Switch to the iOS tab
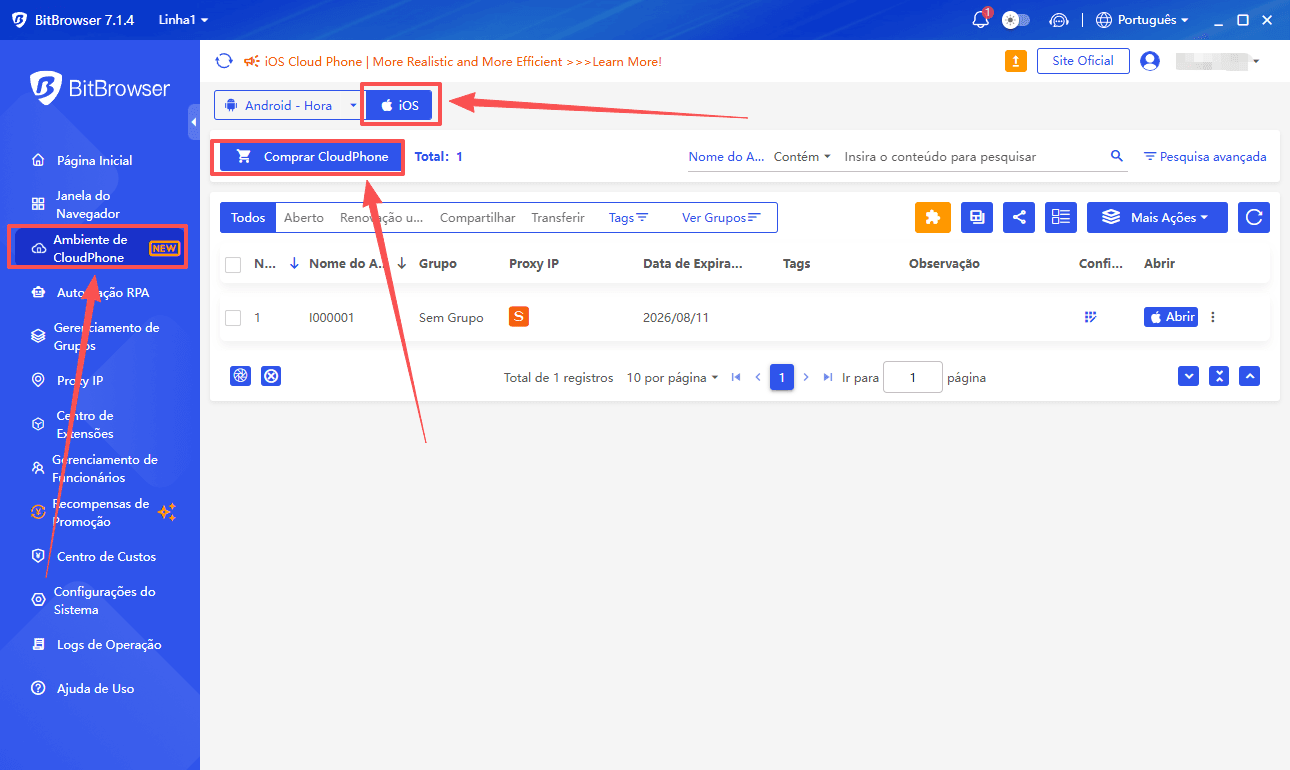1290x770 pixels. [x=399, y=105]
